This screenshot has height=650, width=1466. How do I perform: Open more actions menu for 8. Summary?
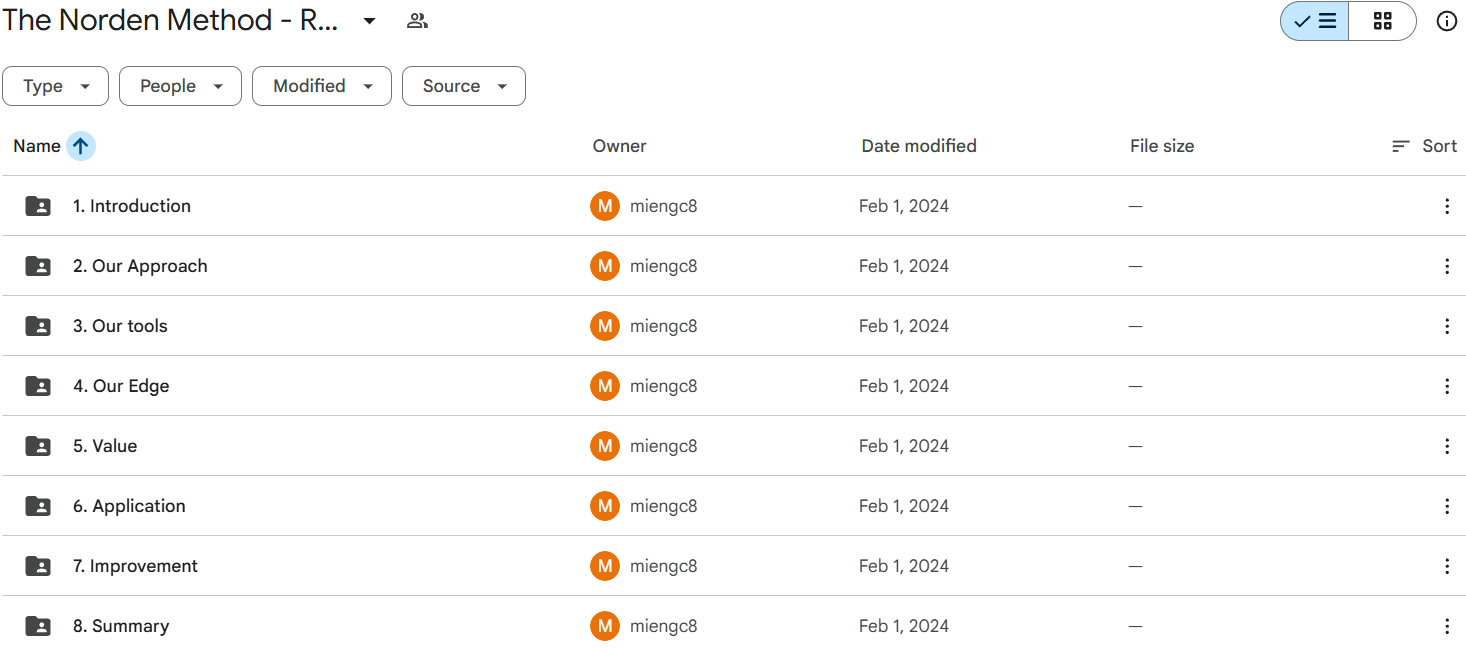(x=1446, y=626)
